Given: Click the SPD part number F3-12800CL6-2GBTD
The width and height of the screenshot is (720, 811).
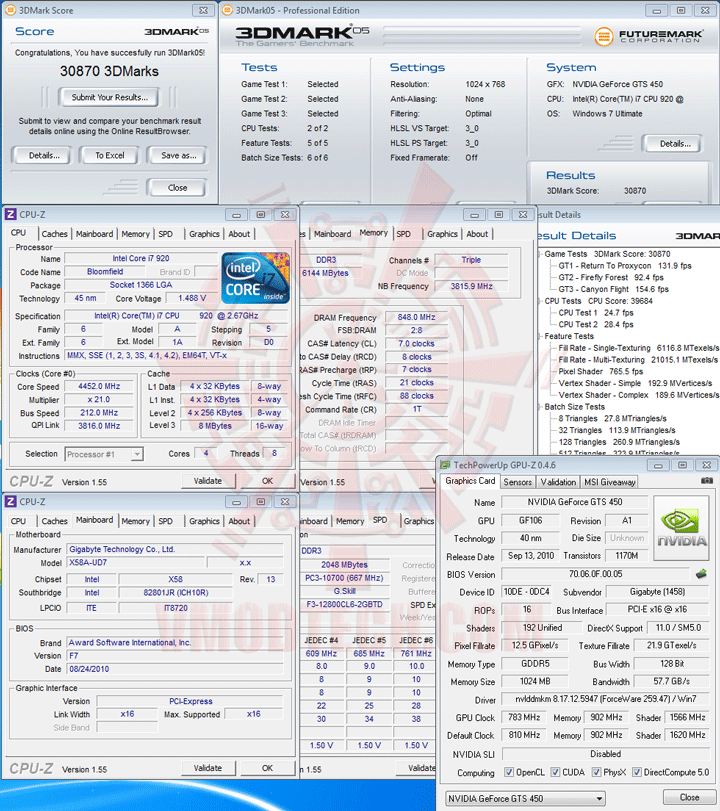Looking at the screenshot, I should [x=344, y=605].
